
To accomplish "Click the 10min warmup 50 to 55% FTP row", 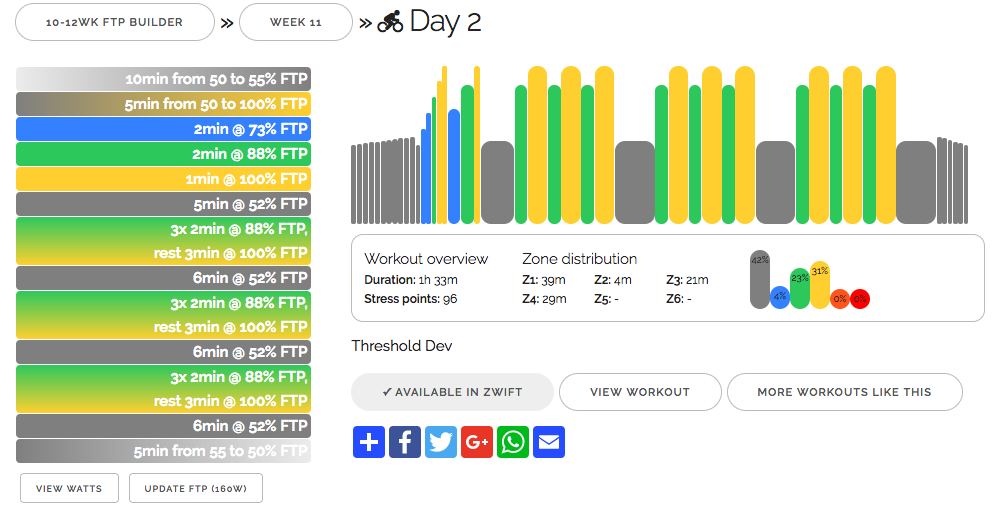I will (164, 79).
